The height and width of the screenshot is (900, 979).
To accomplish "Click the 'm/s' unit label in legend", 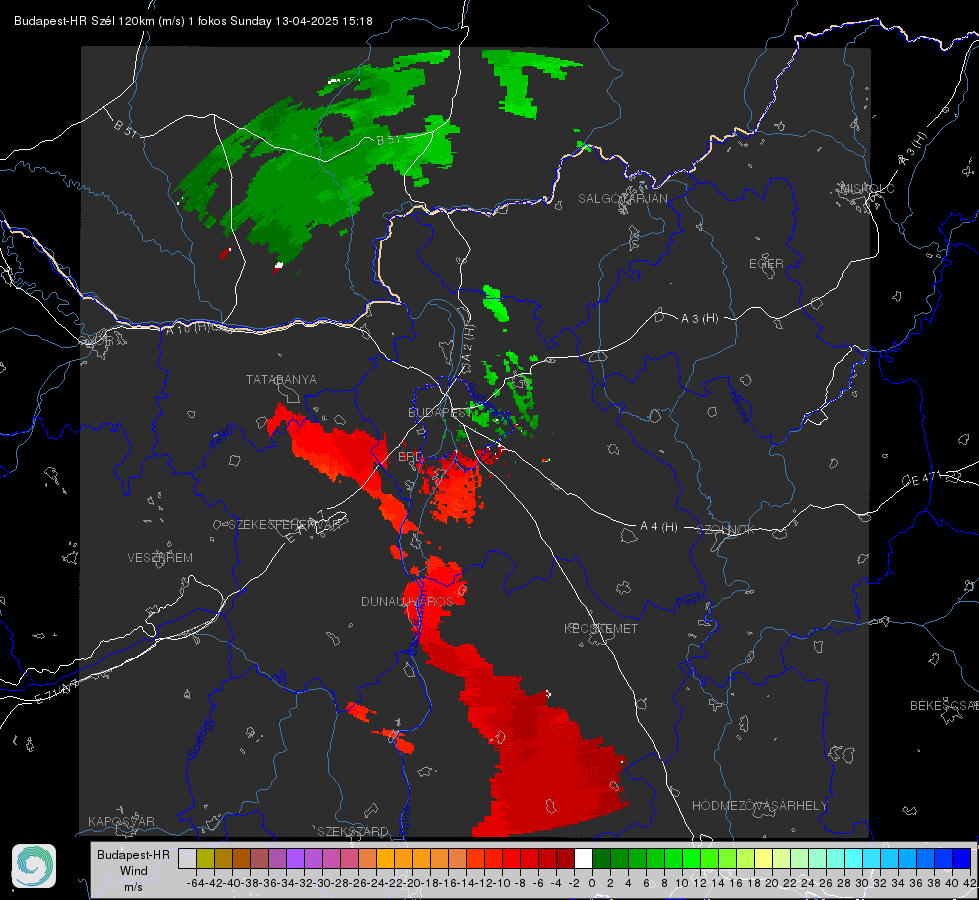I will click(x=133, y=887).
